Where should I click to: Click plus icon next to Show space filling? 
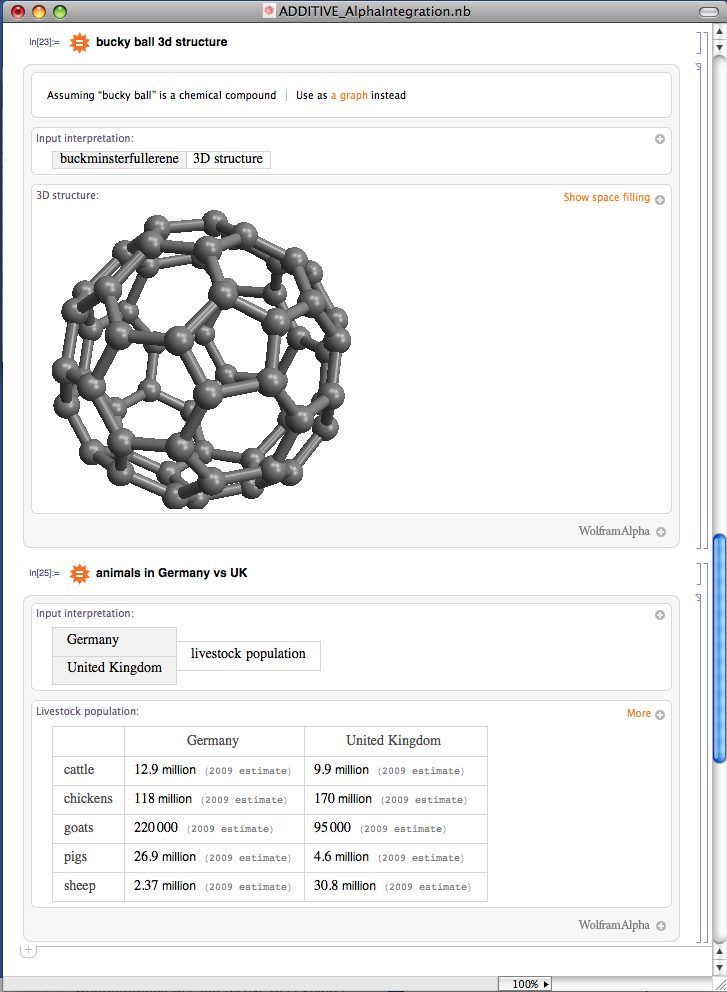pos(660,199)
